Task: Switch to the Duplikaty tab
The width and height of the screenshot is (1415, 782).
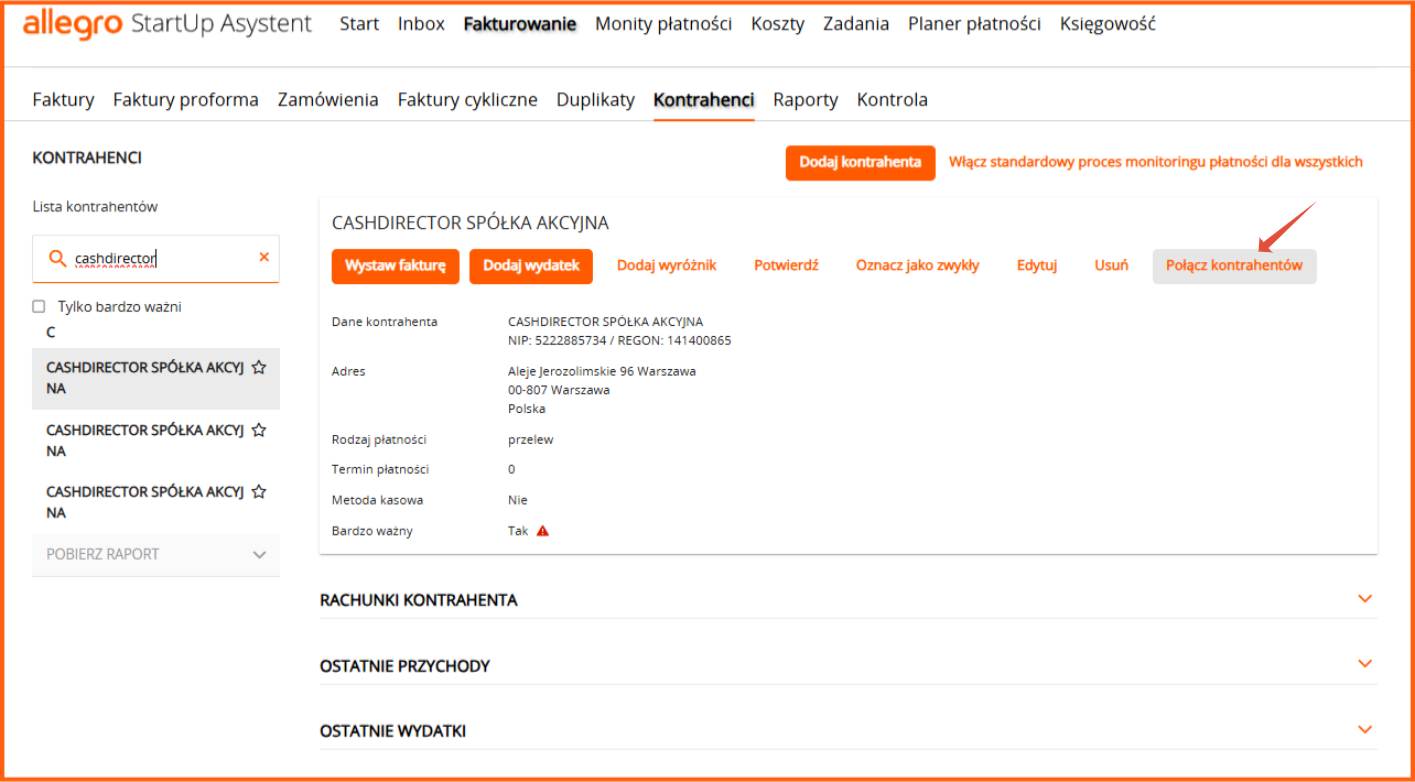Action: (x=596, y=100)
